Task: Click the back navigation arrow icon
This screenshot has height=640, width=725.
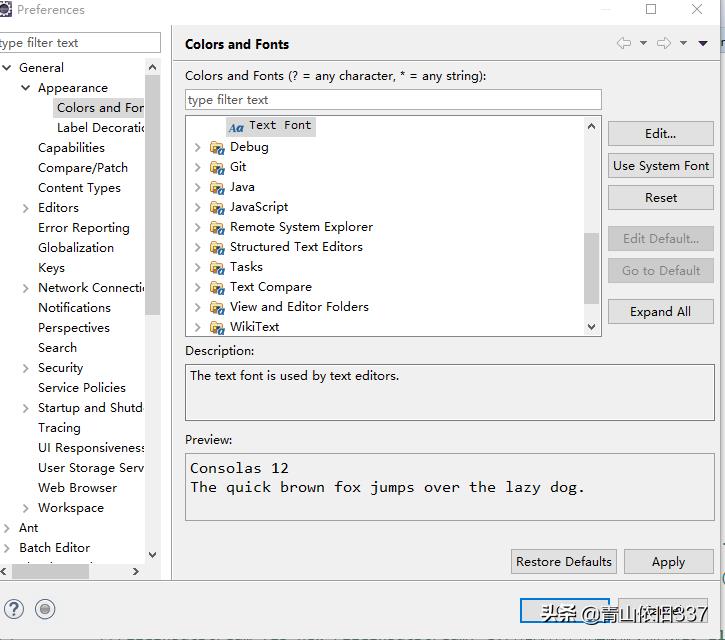Action: coord(624,43)
